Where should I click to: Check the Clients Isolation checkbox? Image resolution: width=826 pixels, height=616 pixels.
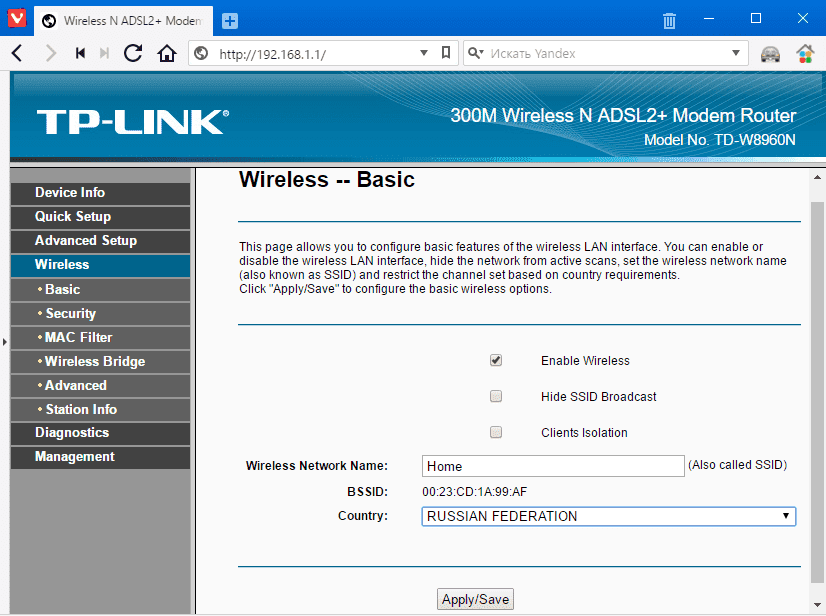pyautogui.click(x=496, y=432)
